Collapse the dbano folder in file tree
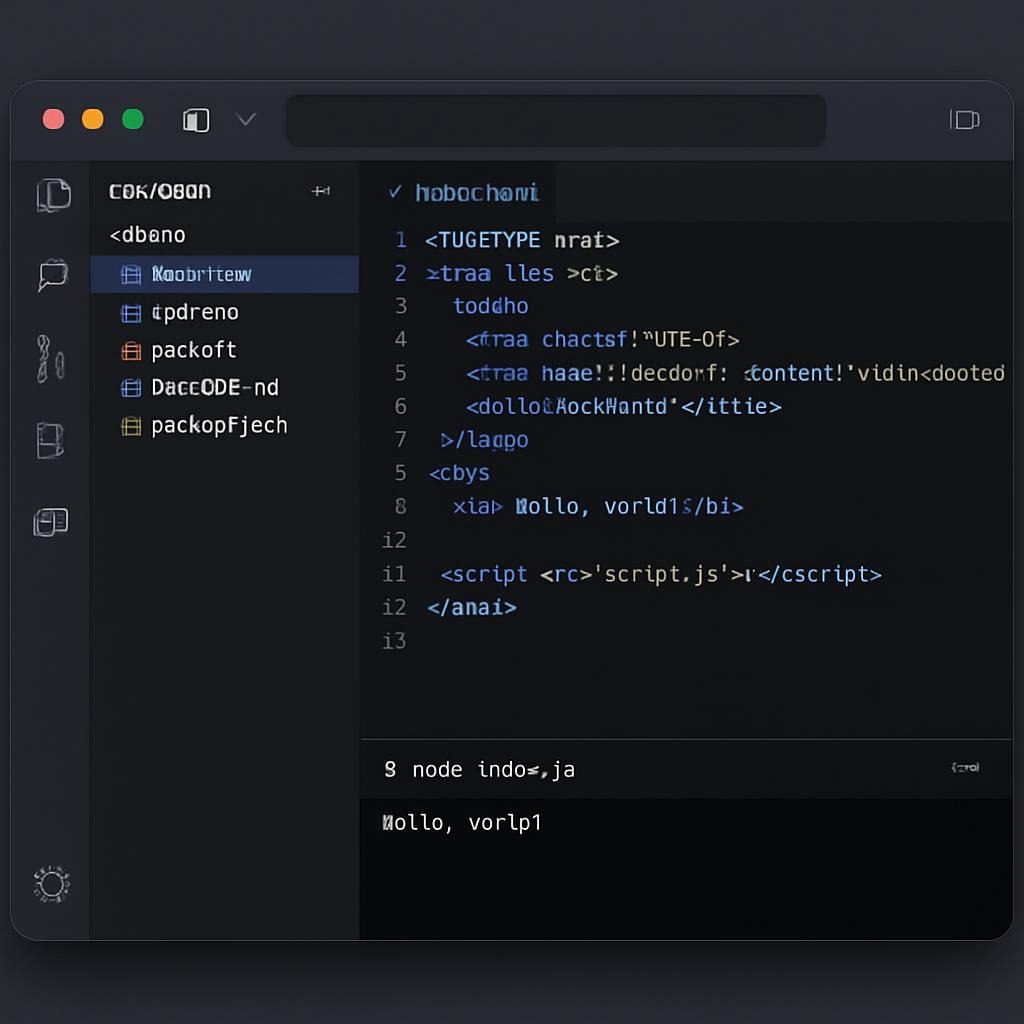Screen dimensions: 1024x1024 [x=148, y=235]
